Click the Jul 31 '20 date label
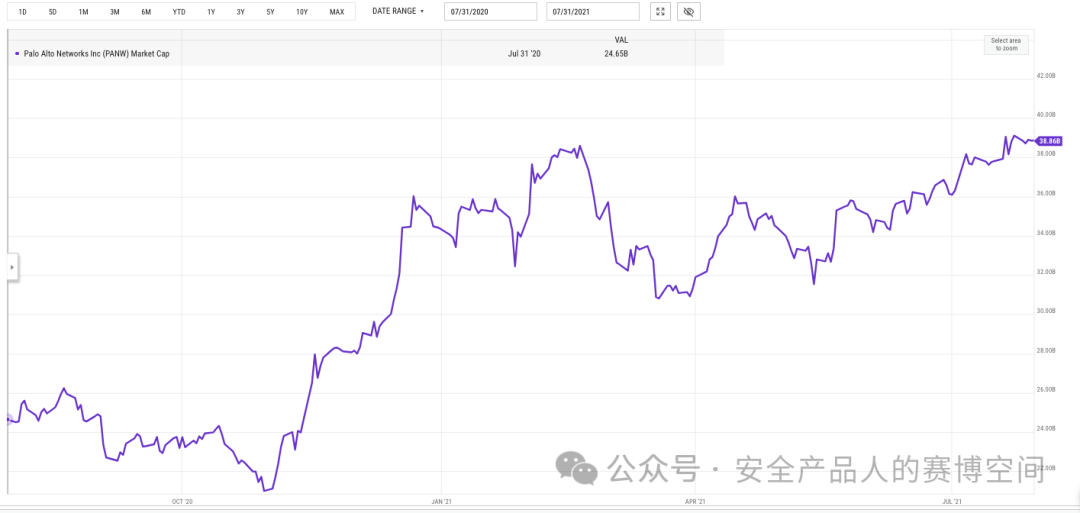1080x513 pixels. [x=523, y=53]
